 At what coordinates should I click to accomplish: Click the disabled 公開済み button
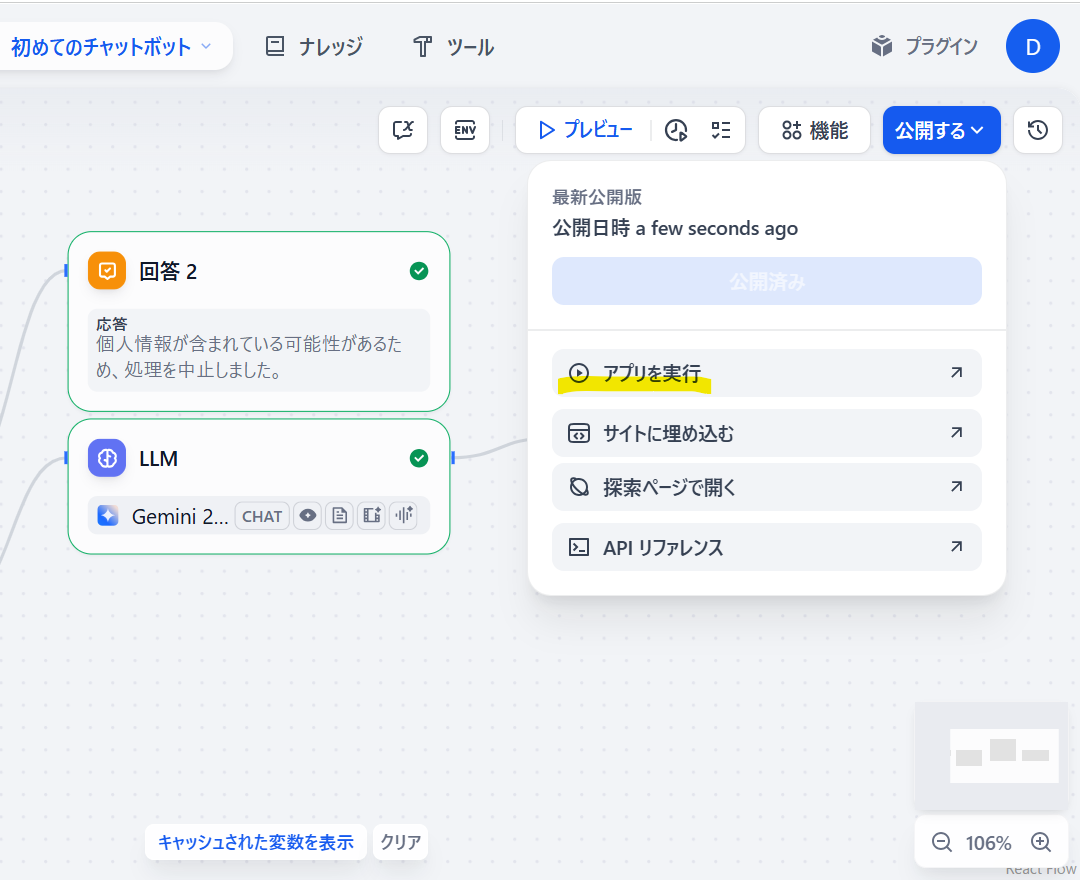pyautogui.click(x=767, y=281)
